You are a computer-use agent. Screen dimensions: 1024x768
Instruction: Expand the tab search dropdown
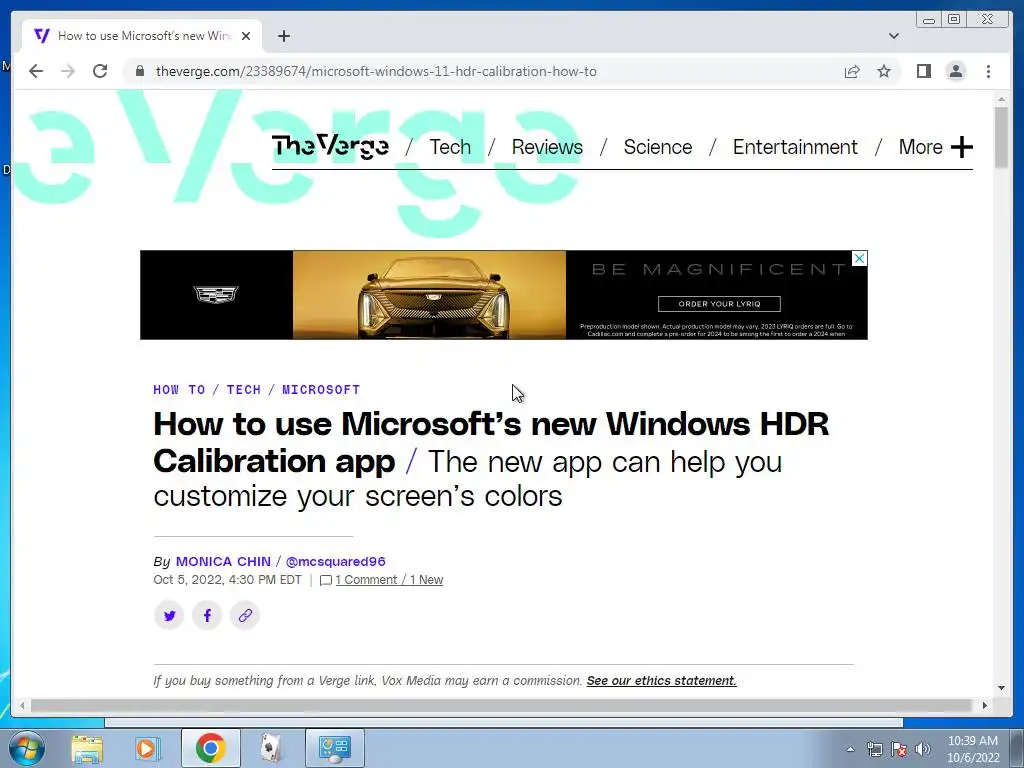893,36
